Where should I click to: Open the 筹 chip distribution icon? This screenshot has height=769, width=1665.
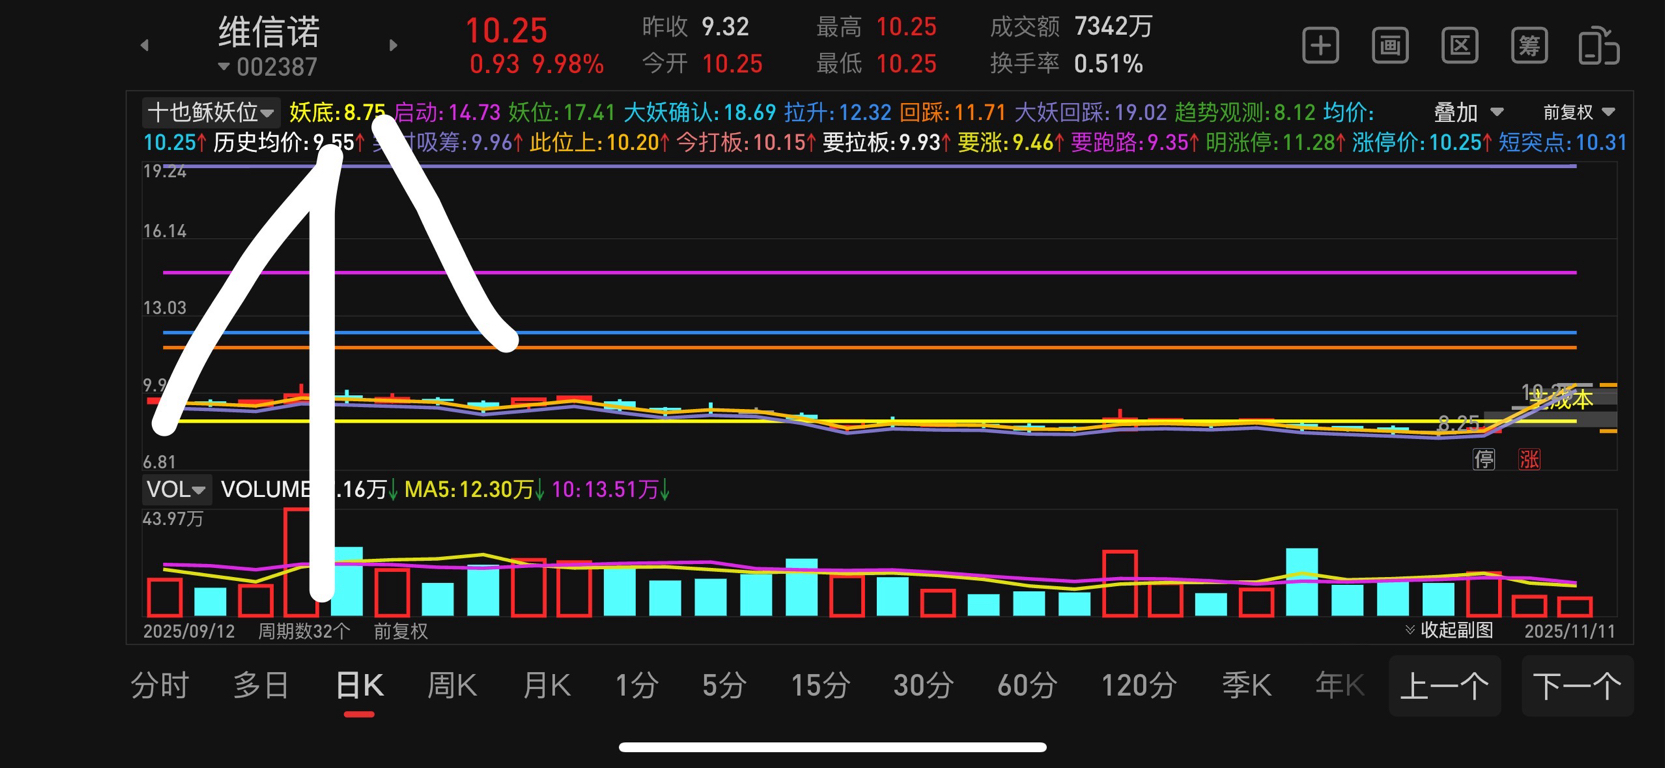(1529, 46)
